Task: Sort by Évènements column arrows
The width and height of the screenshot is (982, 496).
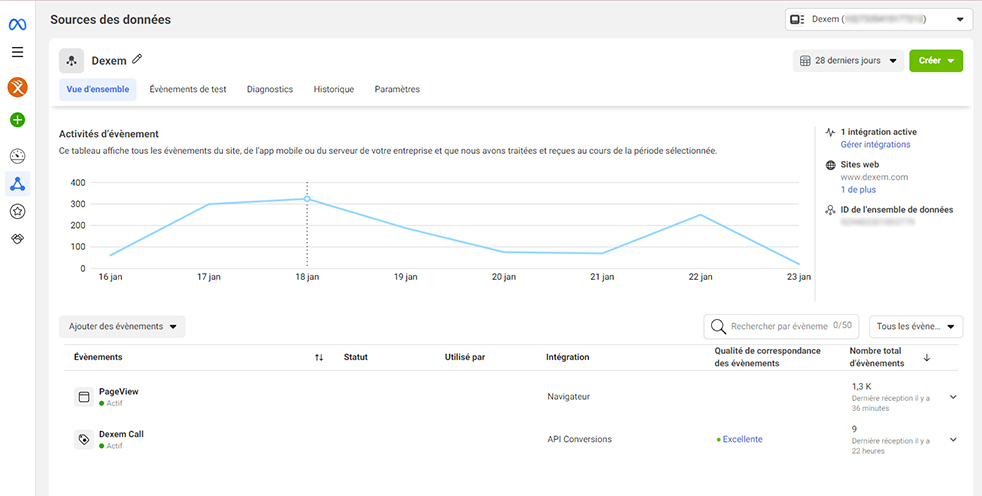Action: (x=319, y=358)
